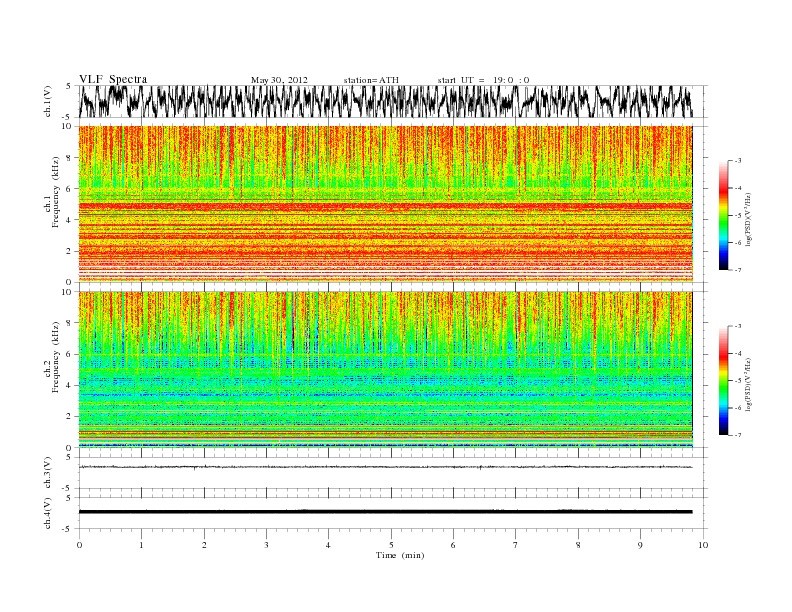Click the 'Time (min)' axis title
This screenshot has width=792, height=612.
400,555
